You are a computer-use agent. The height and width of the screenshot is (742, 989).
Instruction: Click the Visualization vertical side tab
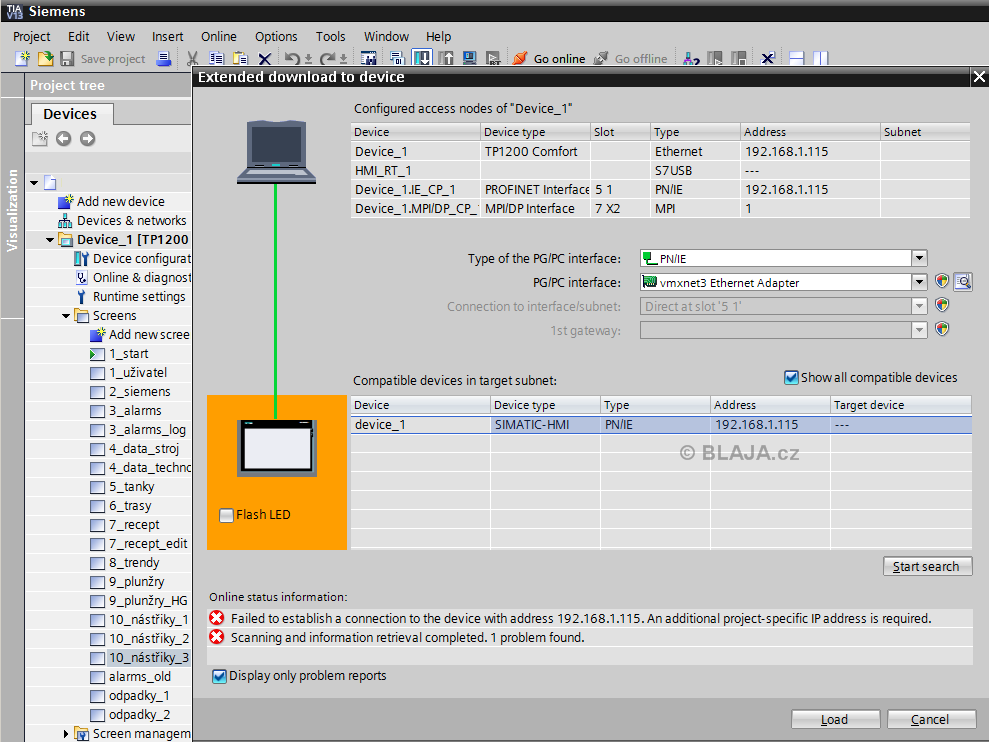(x=12, y=210)
